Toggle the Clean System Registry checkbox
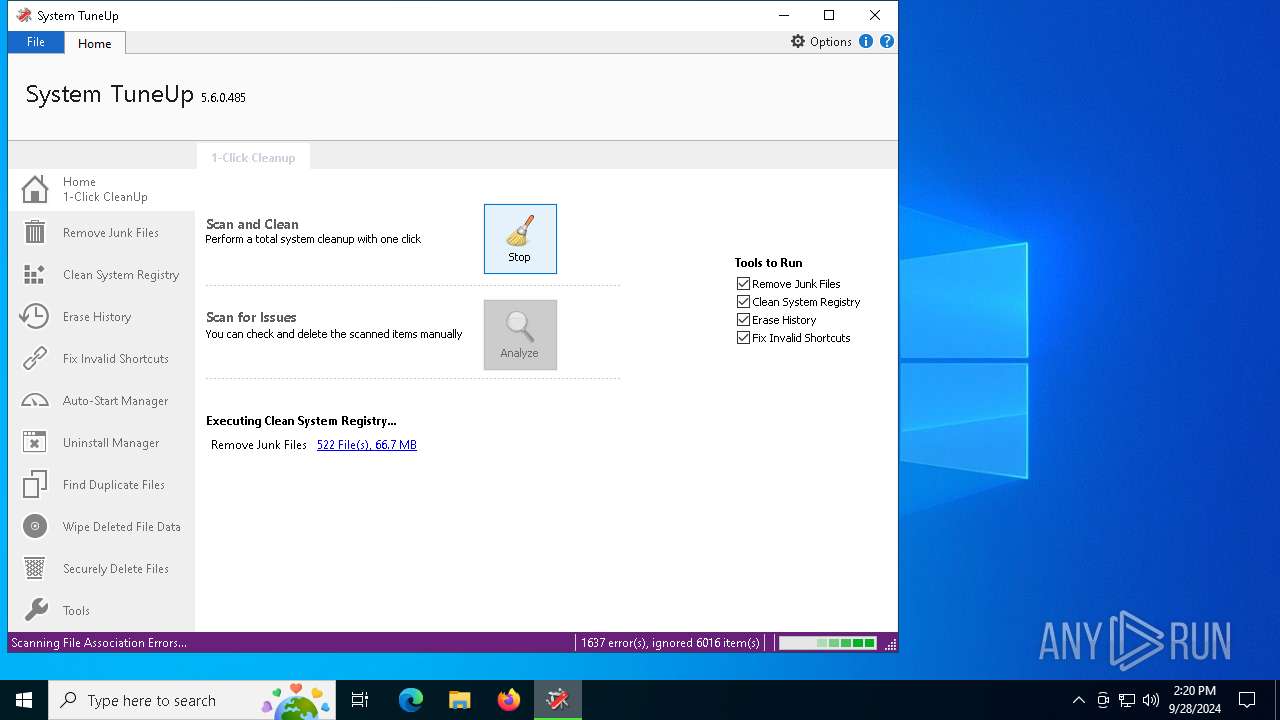The height and width of the screenshot is (720, 1280). 743,302
